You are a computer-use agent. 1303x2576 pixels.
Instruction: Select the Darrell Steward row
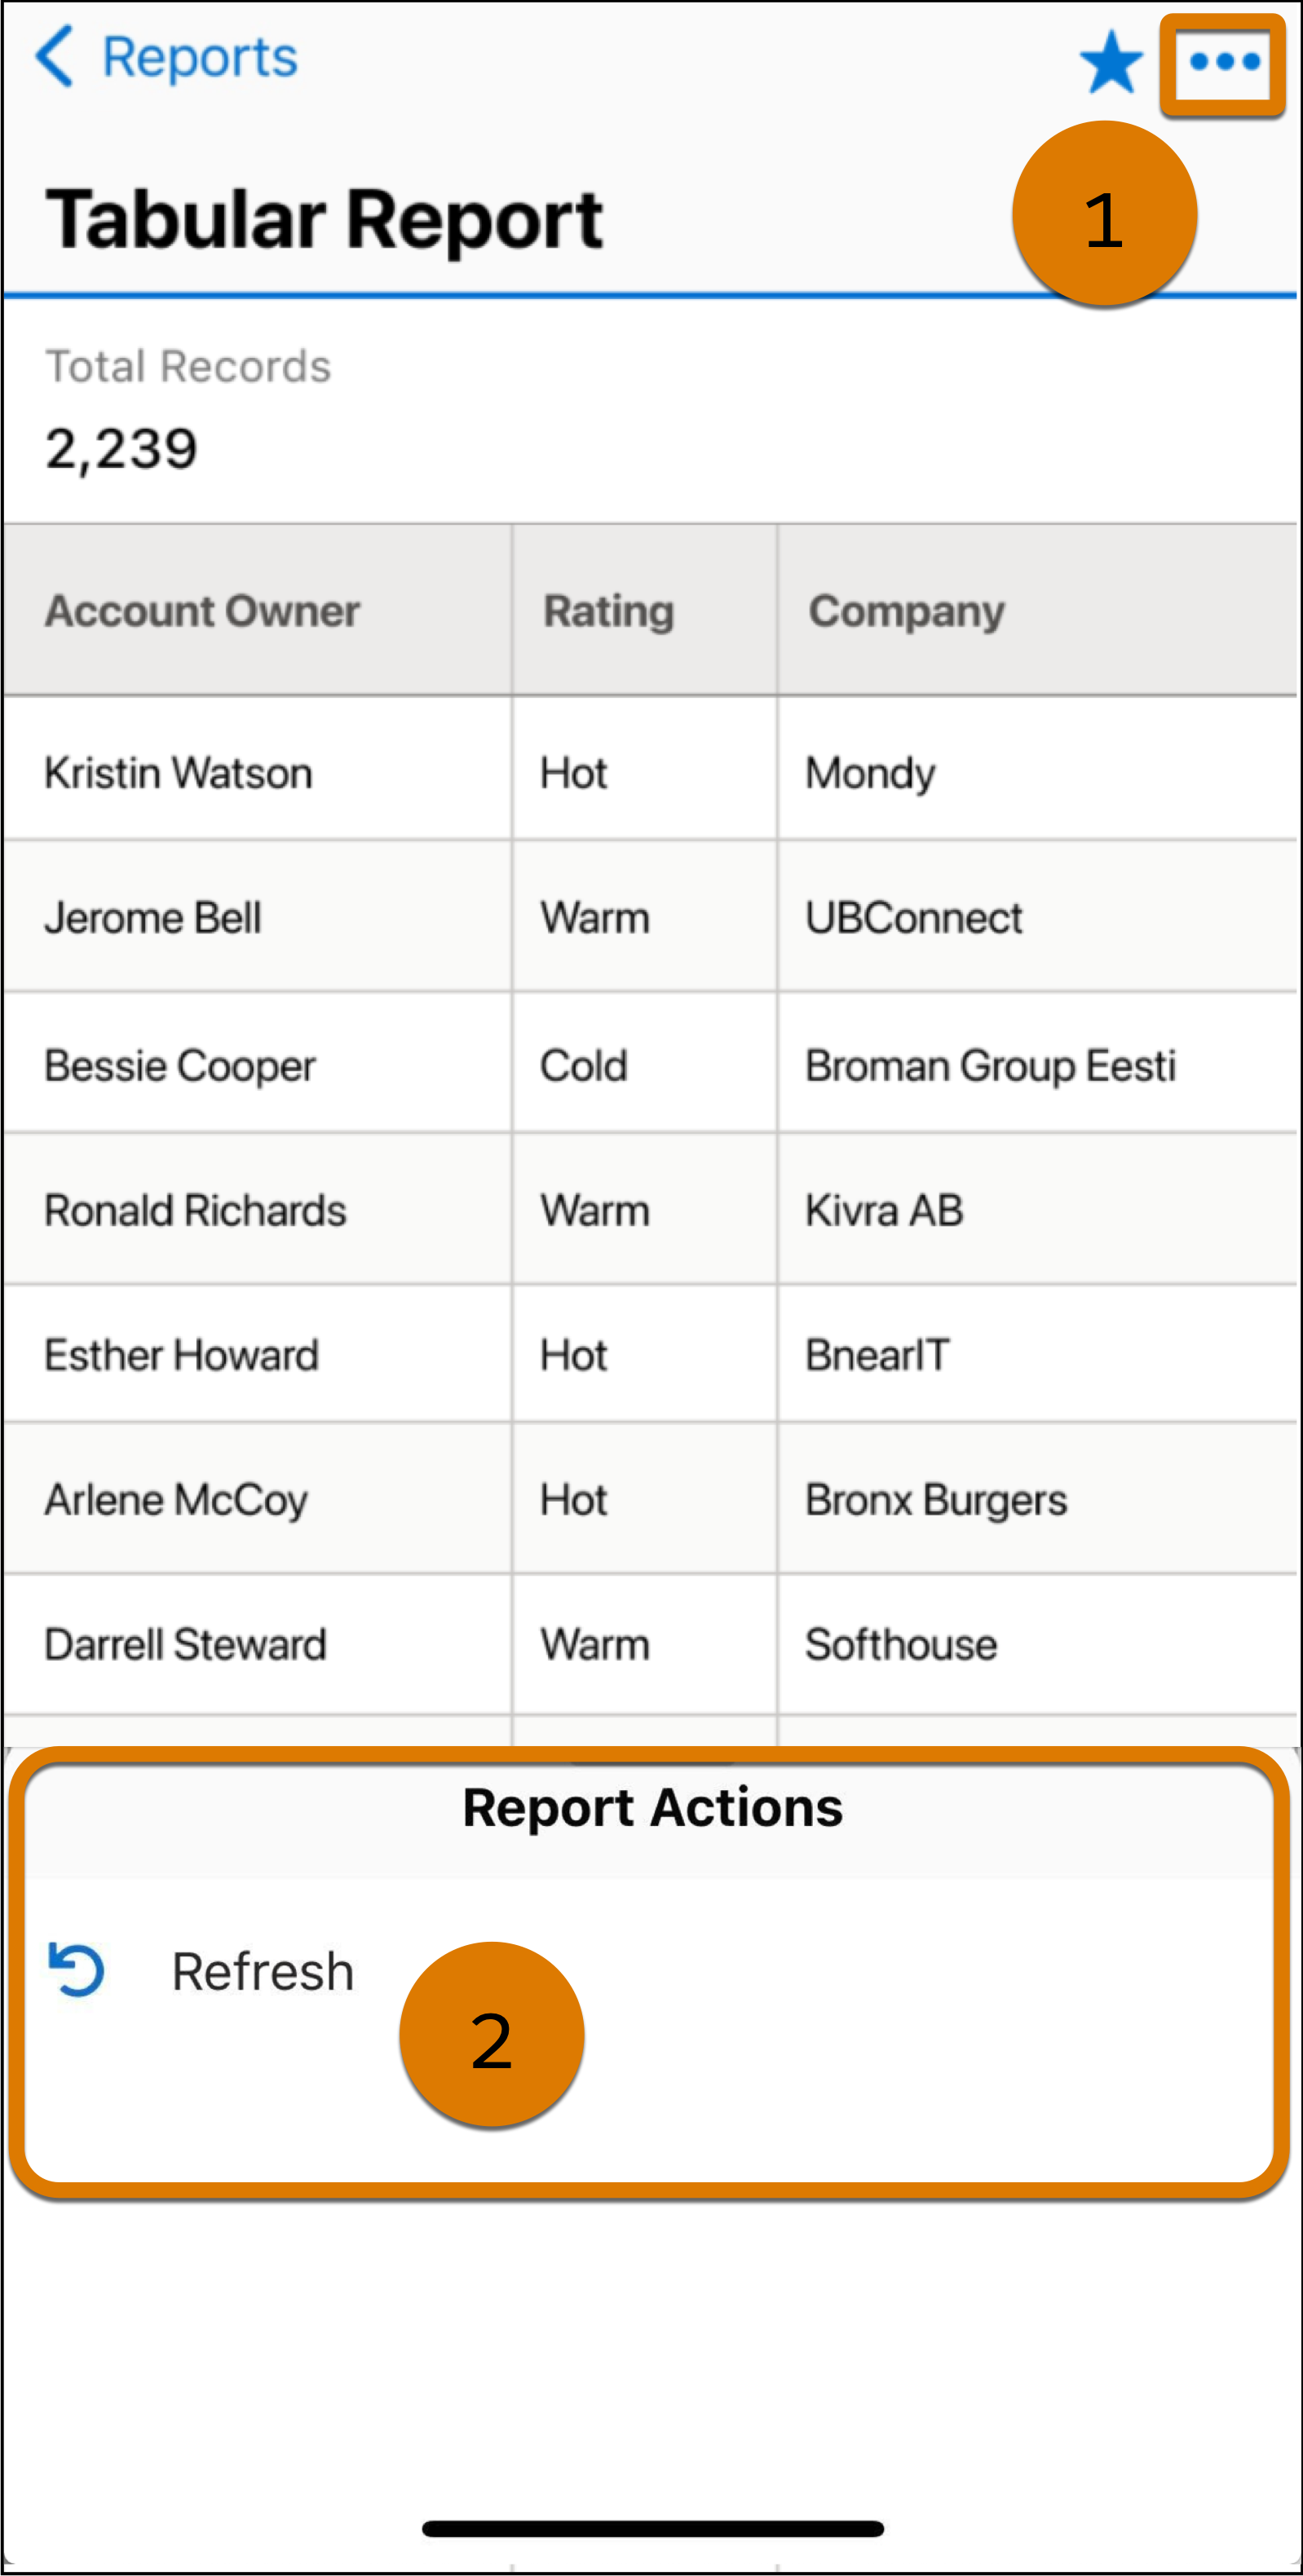point(650,1645)
